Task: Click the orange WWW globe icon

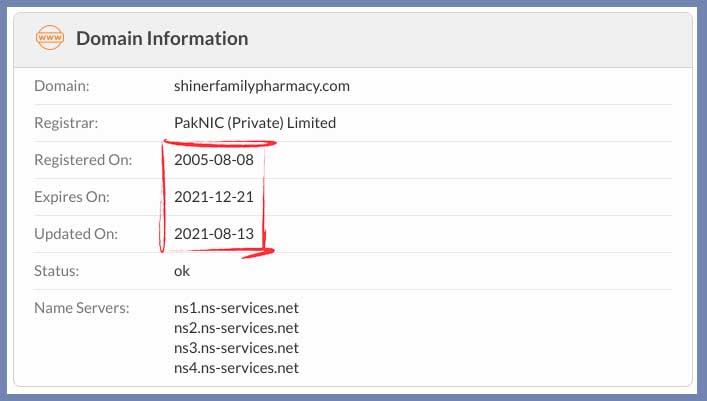Action: point(48,39)
